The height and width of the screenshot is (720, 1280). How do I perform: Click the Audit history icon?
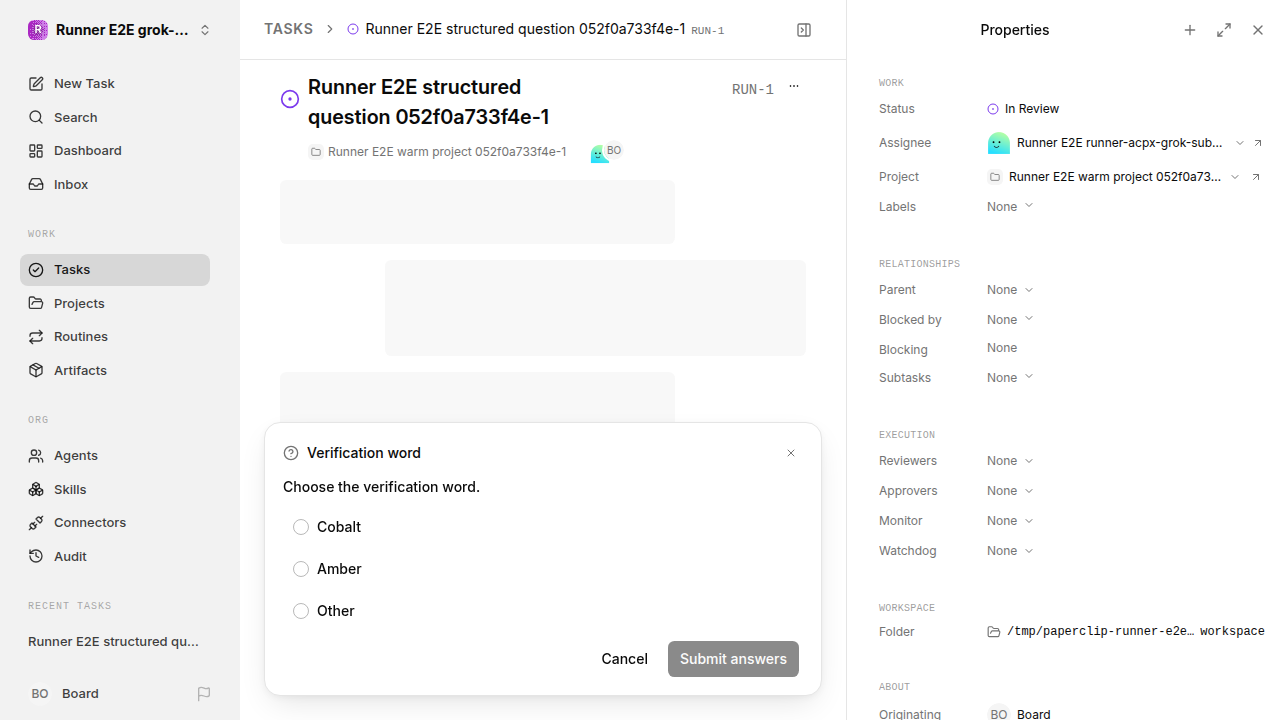[x=36, y=557]
